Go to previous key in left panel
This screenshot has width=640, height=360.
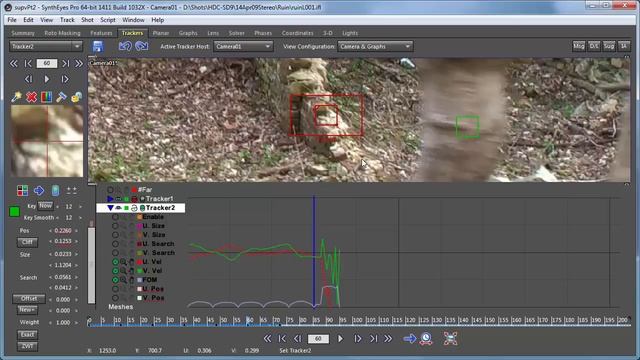[x=28, y=63]
